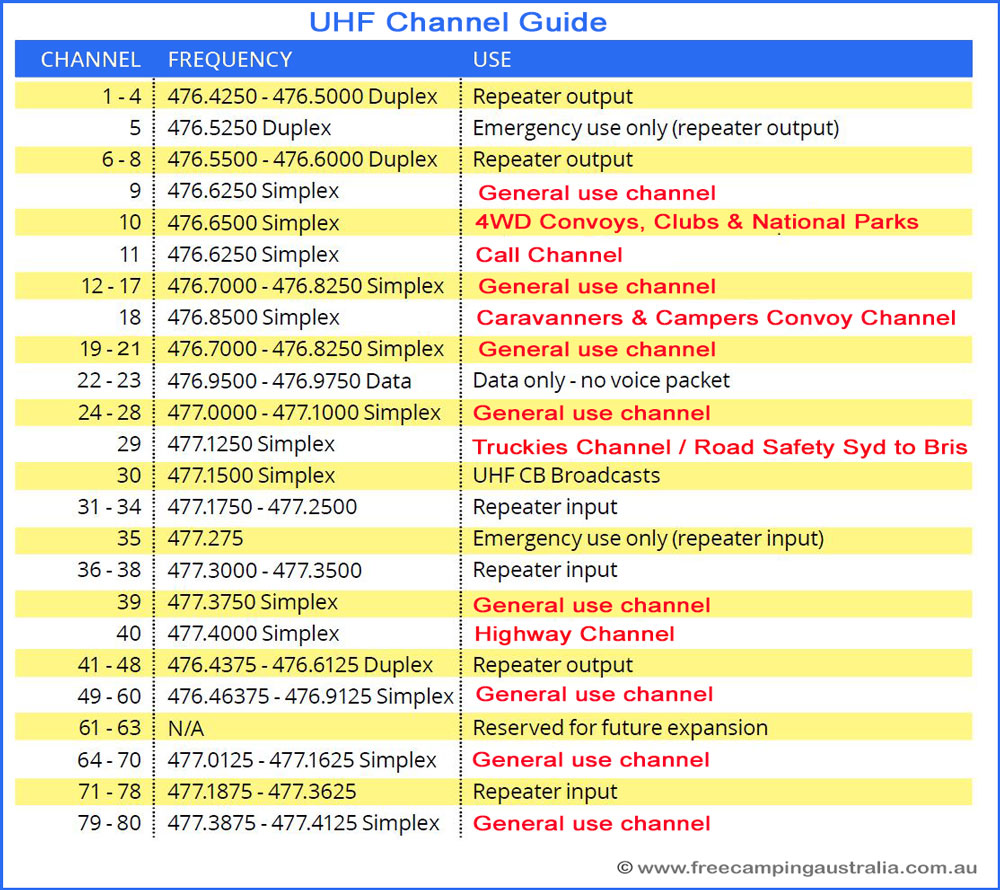Click the '476.5250 Duplex' frequency cell
The image size is (1000, 890).
coord(250,128)
